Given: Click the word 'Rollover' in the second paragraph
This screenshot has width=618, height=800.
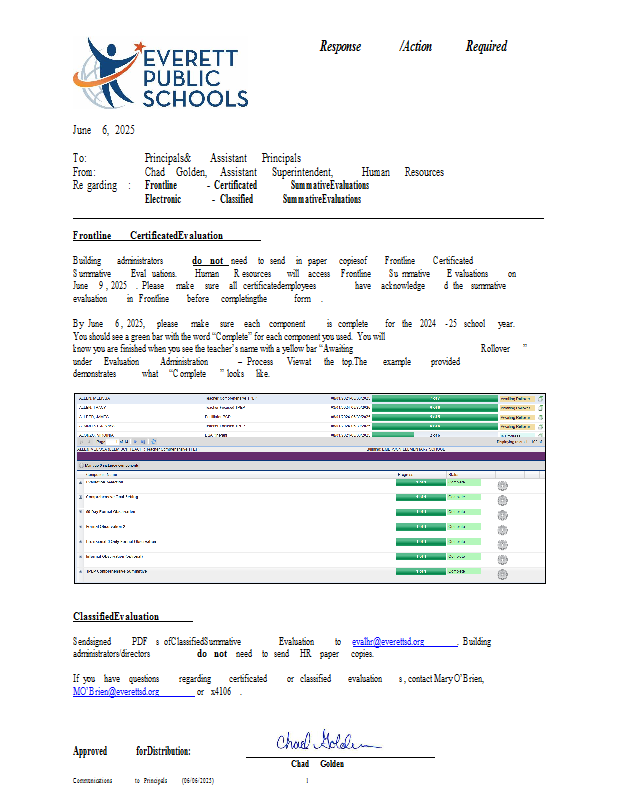Looking at the screenshot, I should (x=495, y=348).
